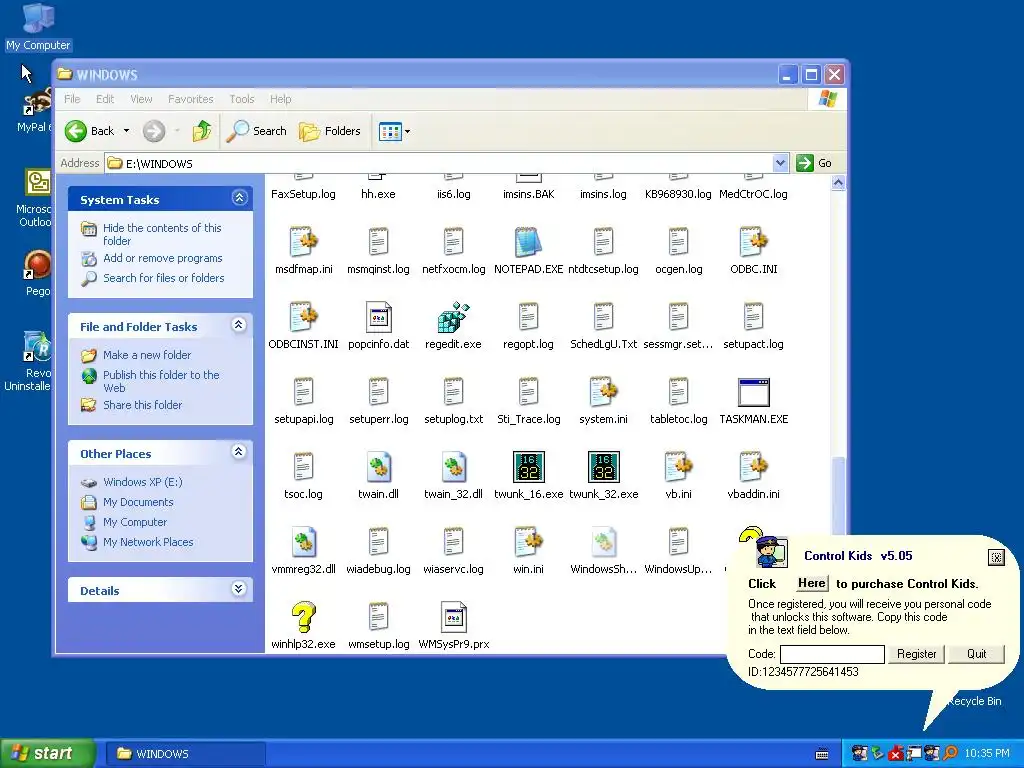Click the Register button in Control Kids

[916, 654]
